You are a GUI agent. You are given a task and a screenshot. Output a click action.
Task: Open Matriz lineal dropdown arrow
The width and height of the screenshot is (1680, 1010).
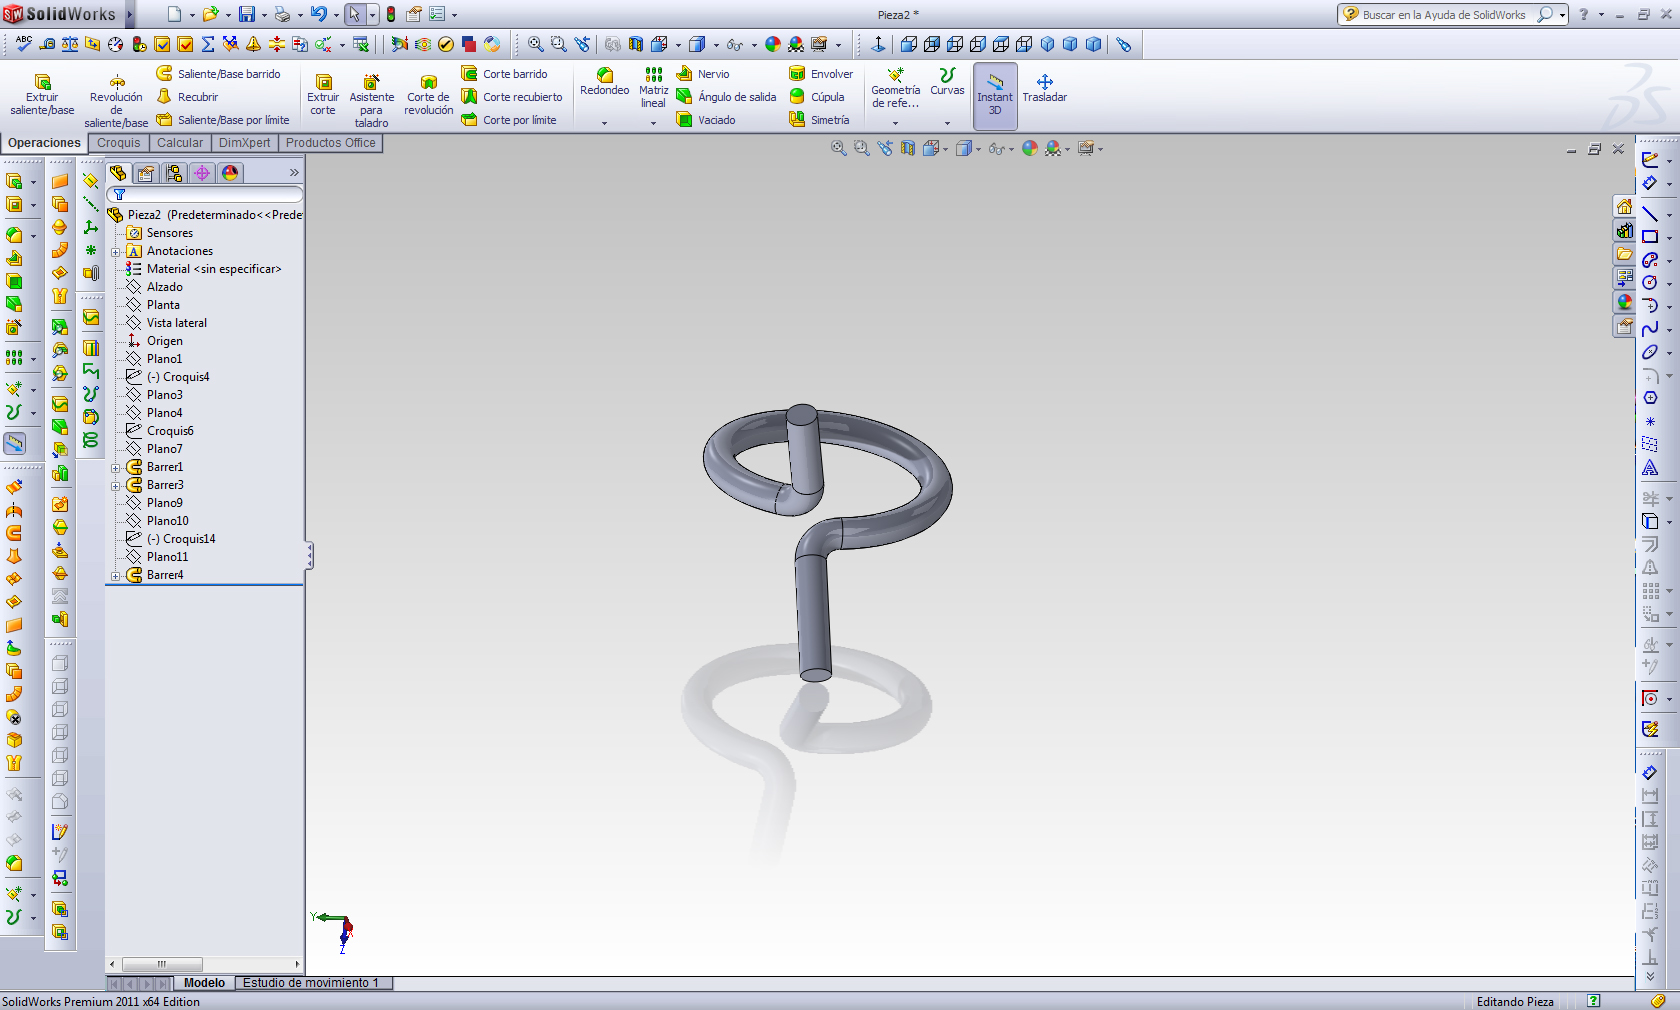[x=653, y=123]
